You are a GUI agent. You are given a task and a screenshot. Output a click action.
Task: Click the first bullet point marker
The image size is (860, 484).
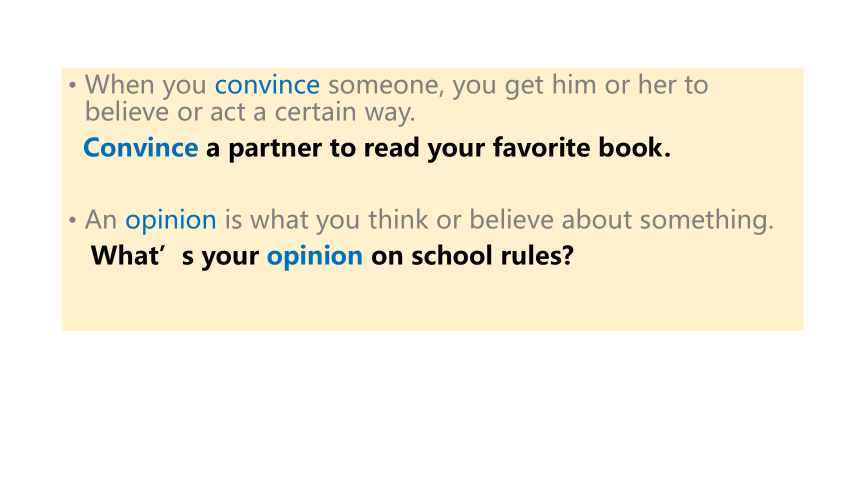[x=72, y=85]
